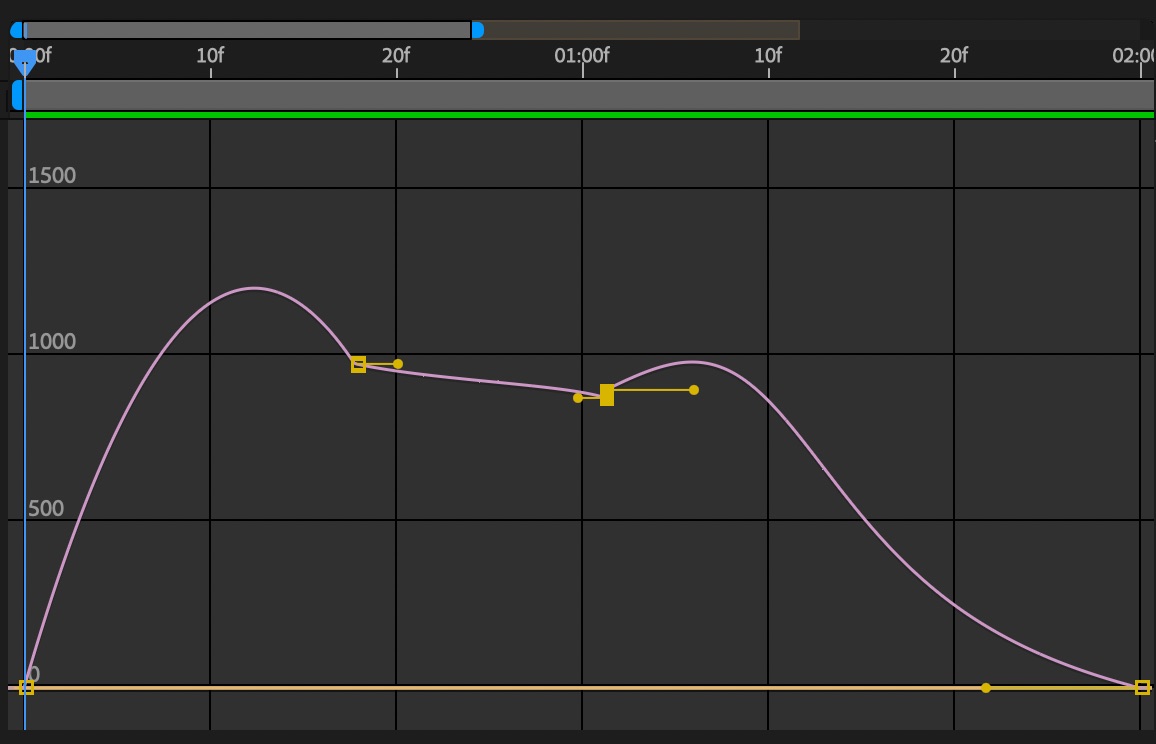Click the solid keyframe's right bezier handle
1156x744 pixels.
point(694,390)
